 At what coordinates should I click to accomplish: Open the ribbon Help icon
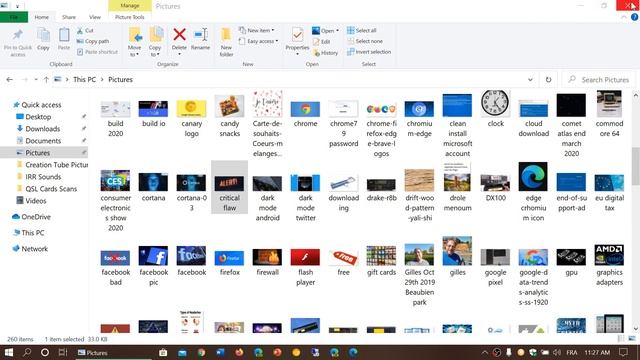click(x=634, y=17)
